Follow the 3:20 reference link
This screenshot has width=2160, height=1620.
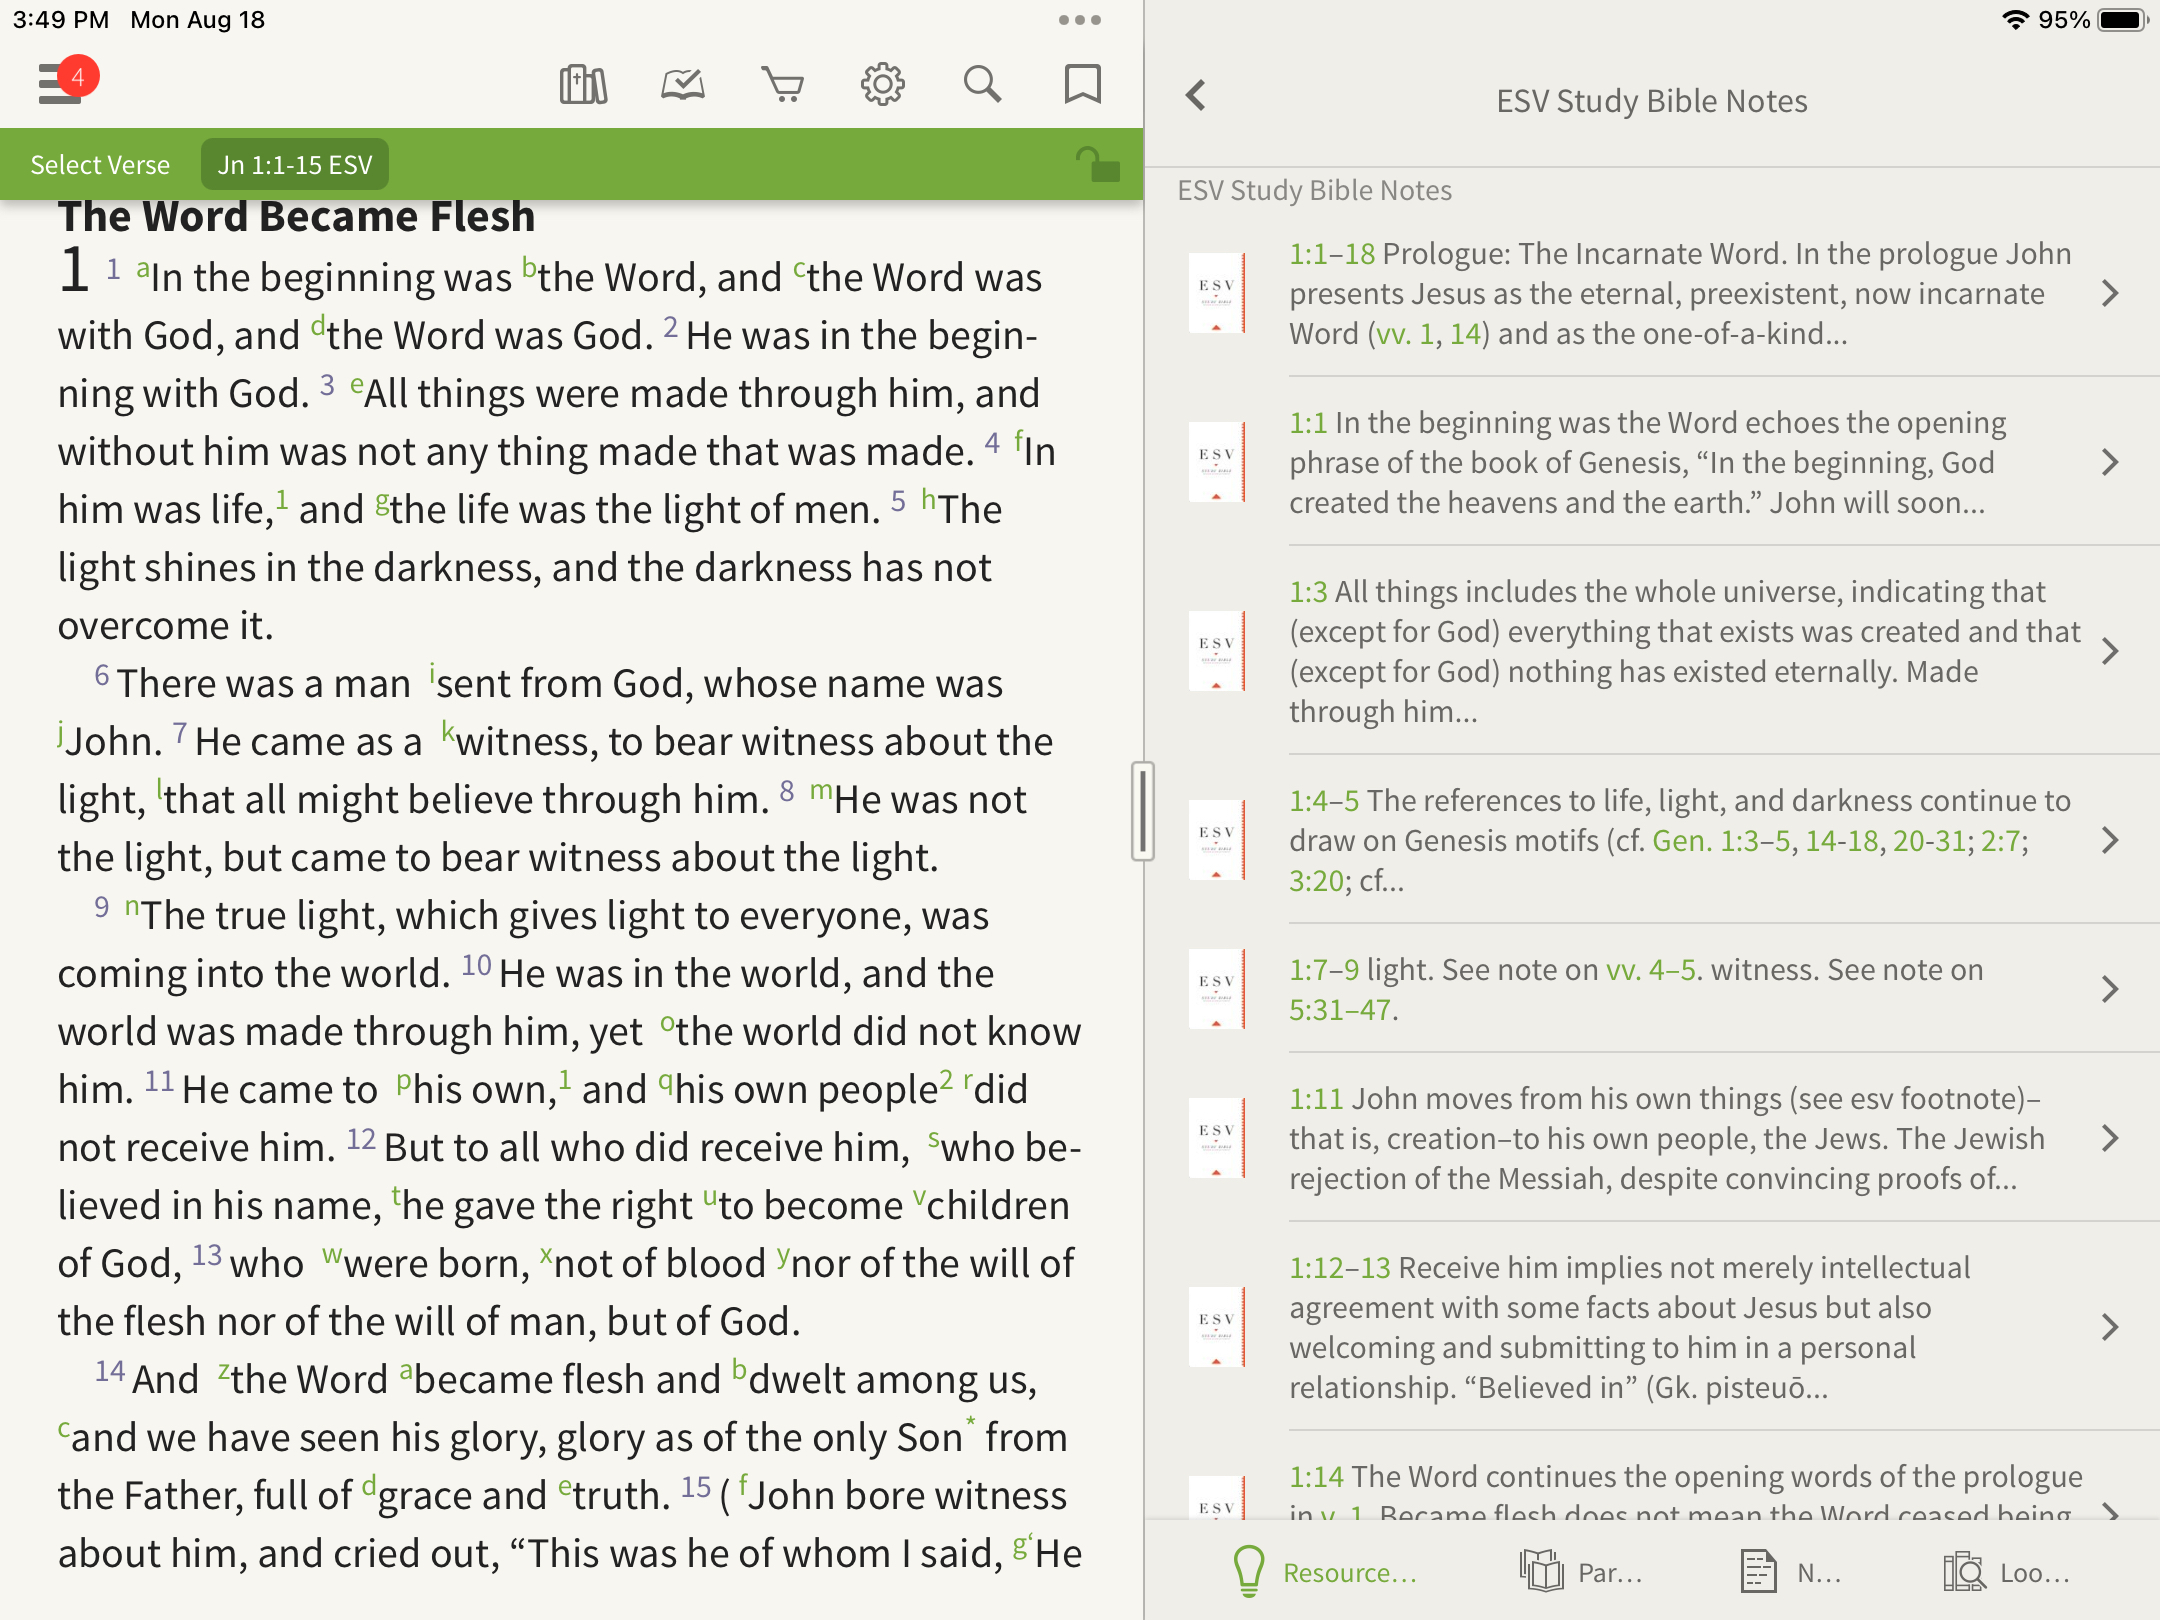[1316, 881]
